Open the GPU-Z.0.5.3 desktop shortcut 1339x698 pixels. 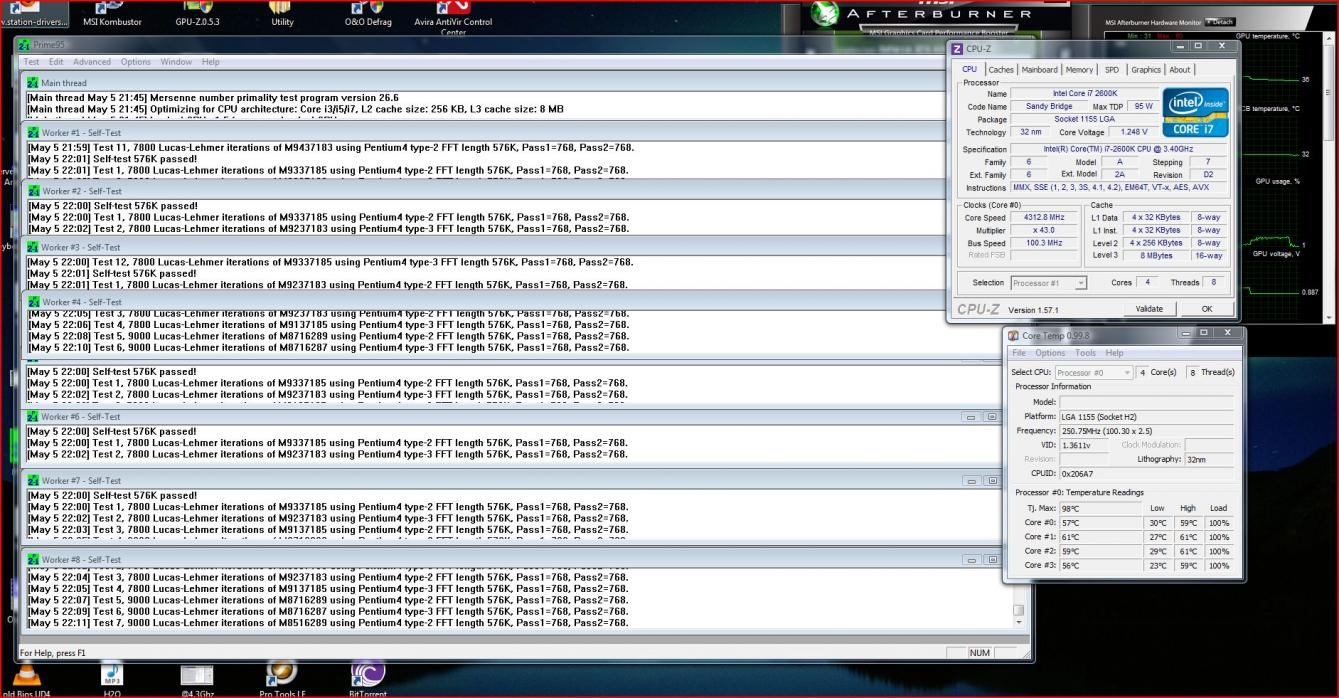pyautogui.click(x=197, y=13)
